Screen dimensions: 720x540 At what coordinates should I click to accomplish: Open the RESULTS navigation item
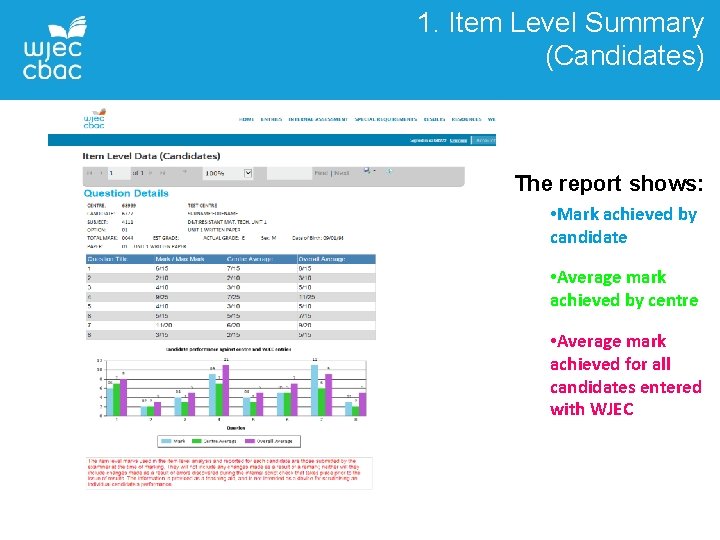(x=434, y=119)
